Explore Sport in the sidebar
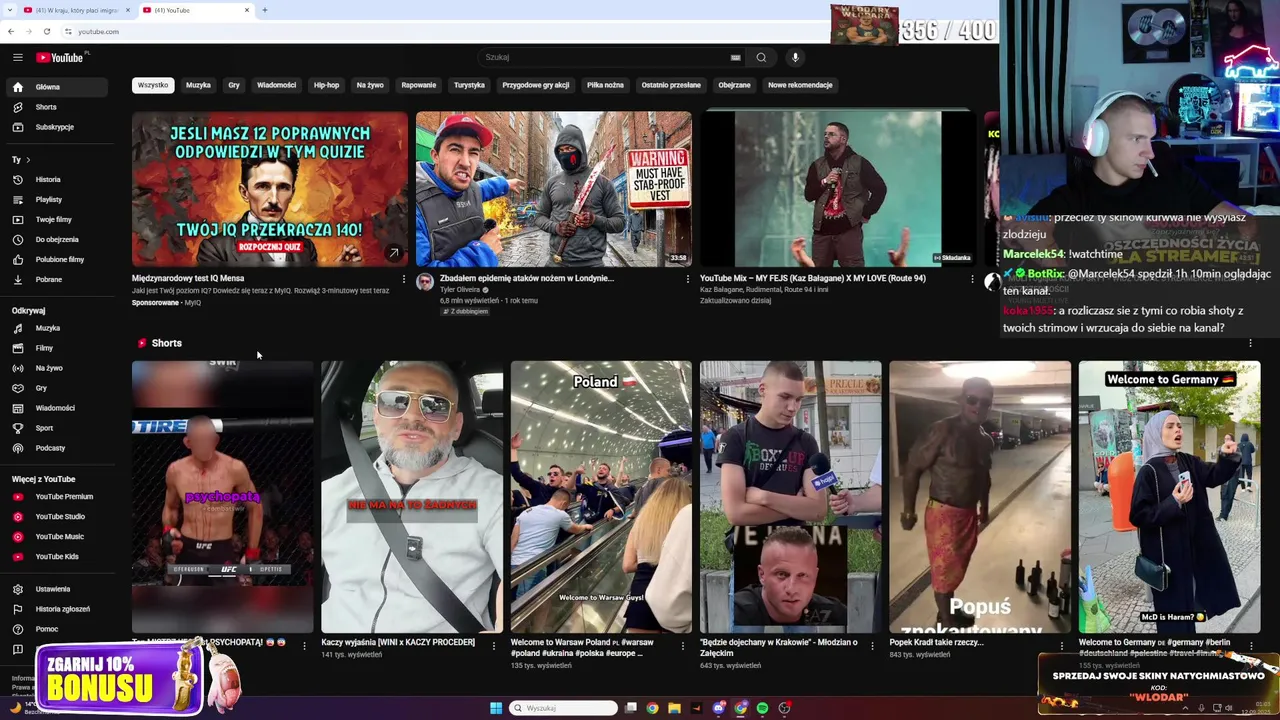 56,428
